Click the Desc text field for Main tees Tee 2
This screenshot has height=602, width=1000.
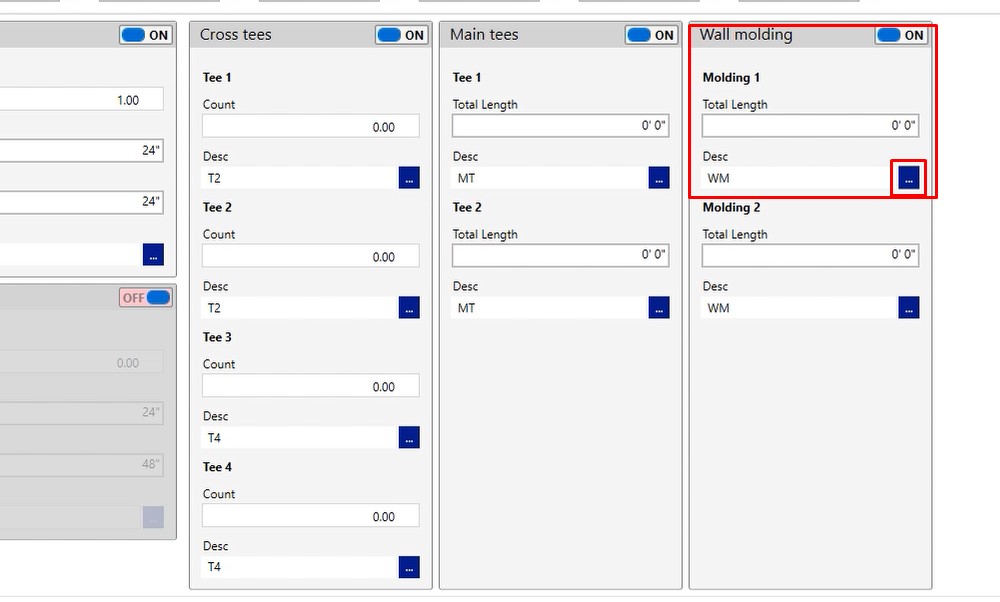pyautogui.click(x=548, y=308)
